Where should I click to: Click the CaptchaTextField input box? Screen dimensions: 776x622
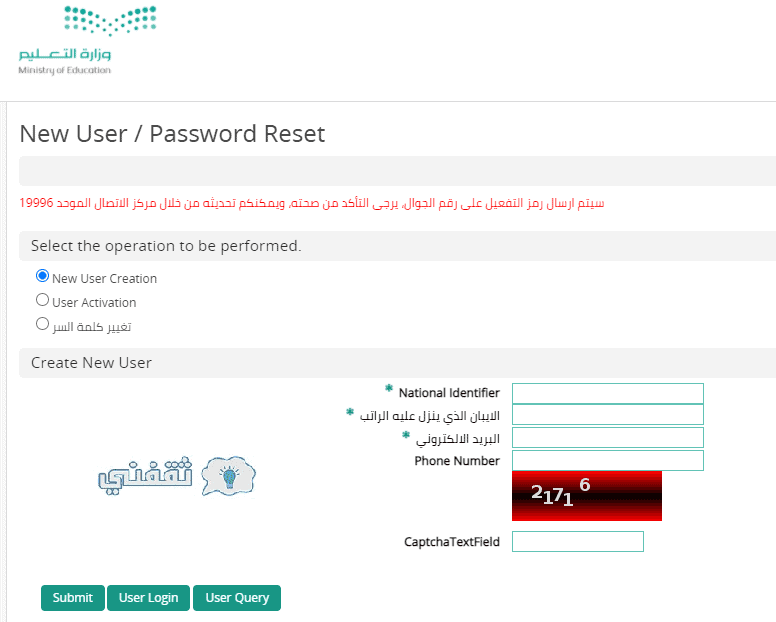click(578, 541)
